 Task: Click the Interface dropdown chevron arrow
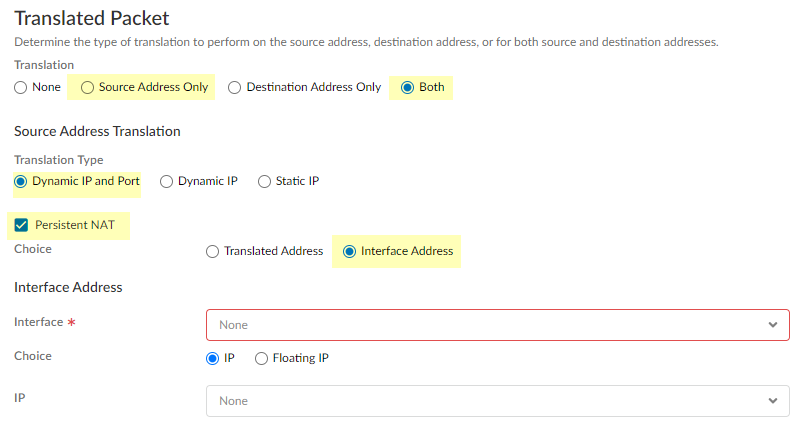coord(772,325)
